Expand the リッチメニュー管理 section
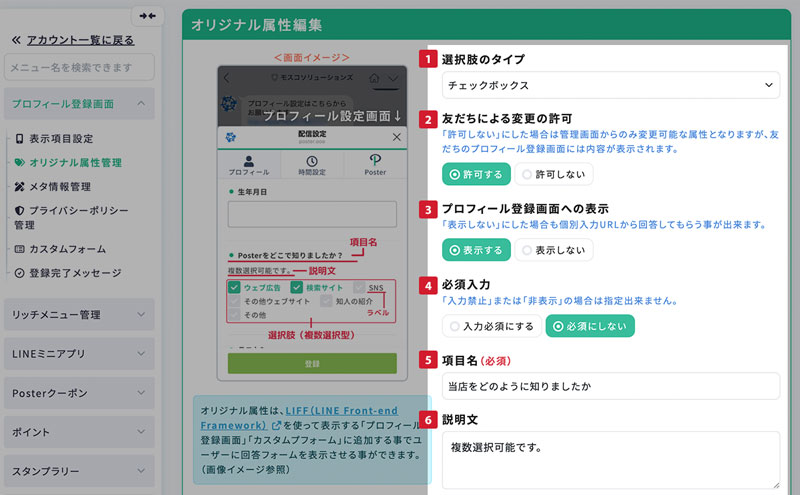 (x=78, y=315)
